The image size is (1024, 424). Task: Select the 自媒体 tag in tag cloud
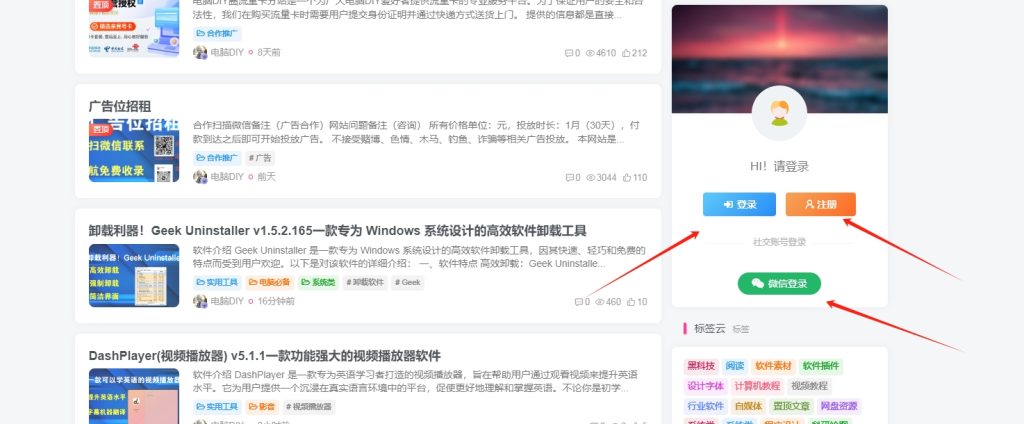(748, 406)
